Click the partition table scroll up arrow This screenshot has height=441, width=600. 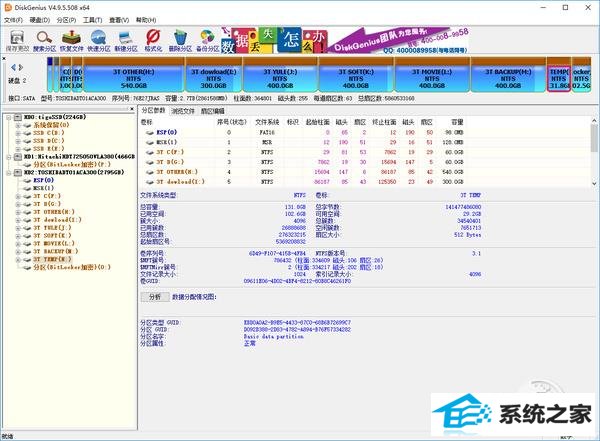coord(594,121)
